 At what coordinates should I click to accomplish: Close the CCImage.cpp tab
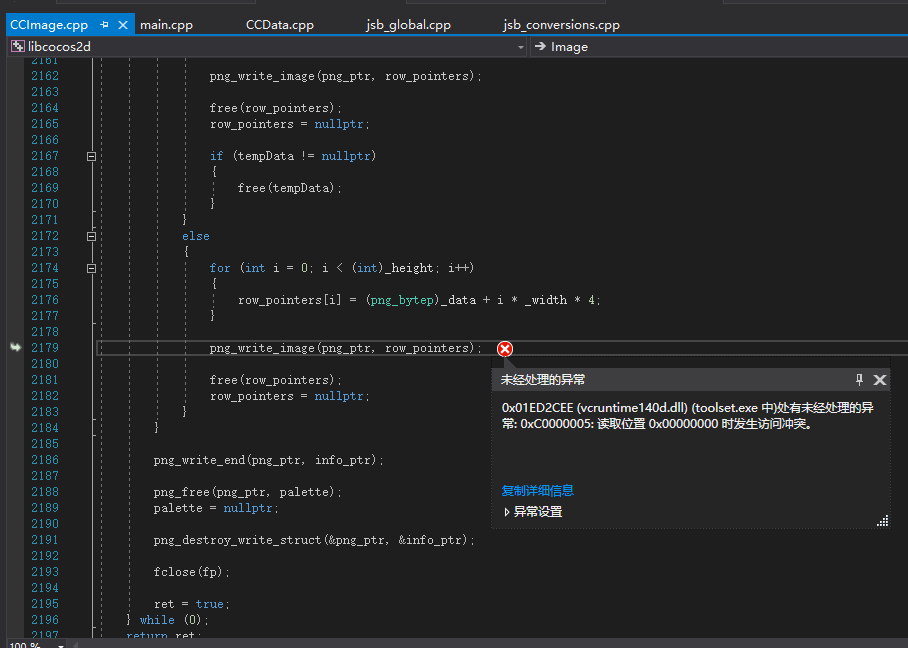(x=123, y=25)
